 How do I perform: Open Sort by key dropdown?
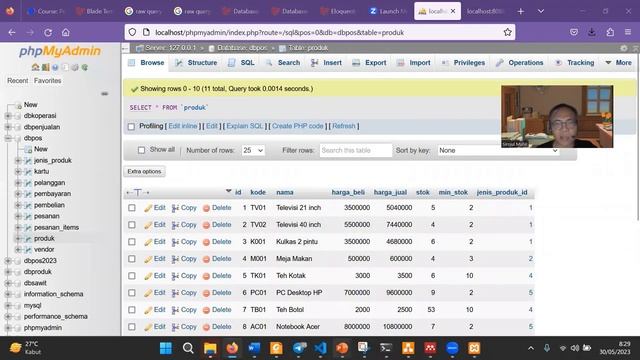pyautogui.click(x=498, y=150)
